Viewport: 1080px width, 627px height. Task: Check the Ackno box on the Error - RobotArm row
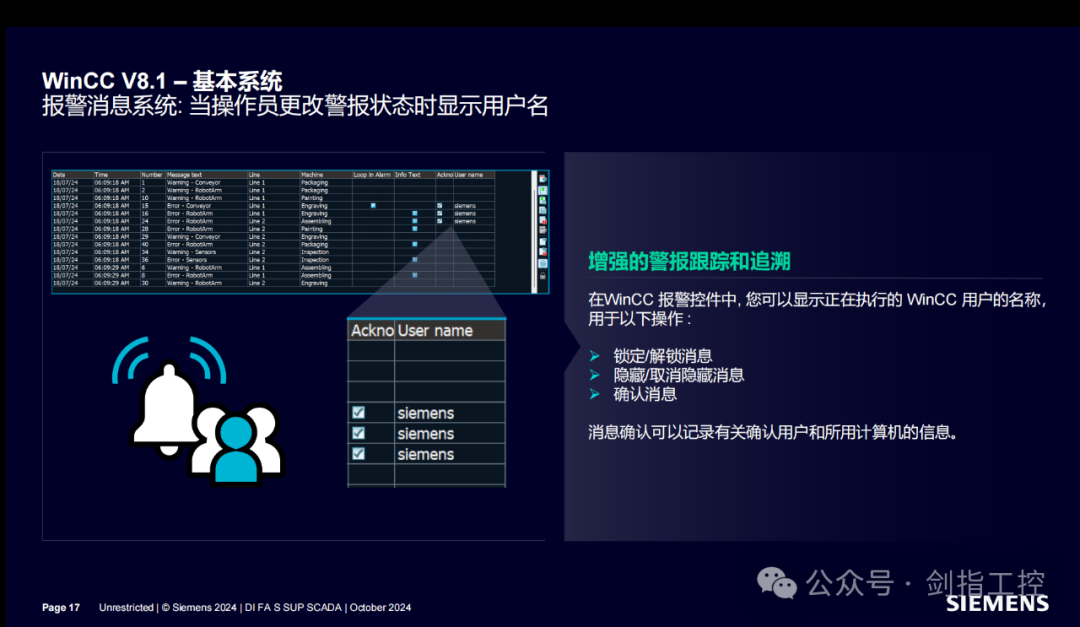[439, 214]
